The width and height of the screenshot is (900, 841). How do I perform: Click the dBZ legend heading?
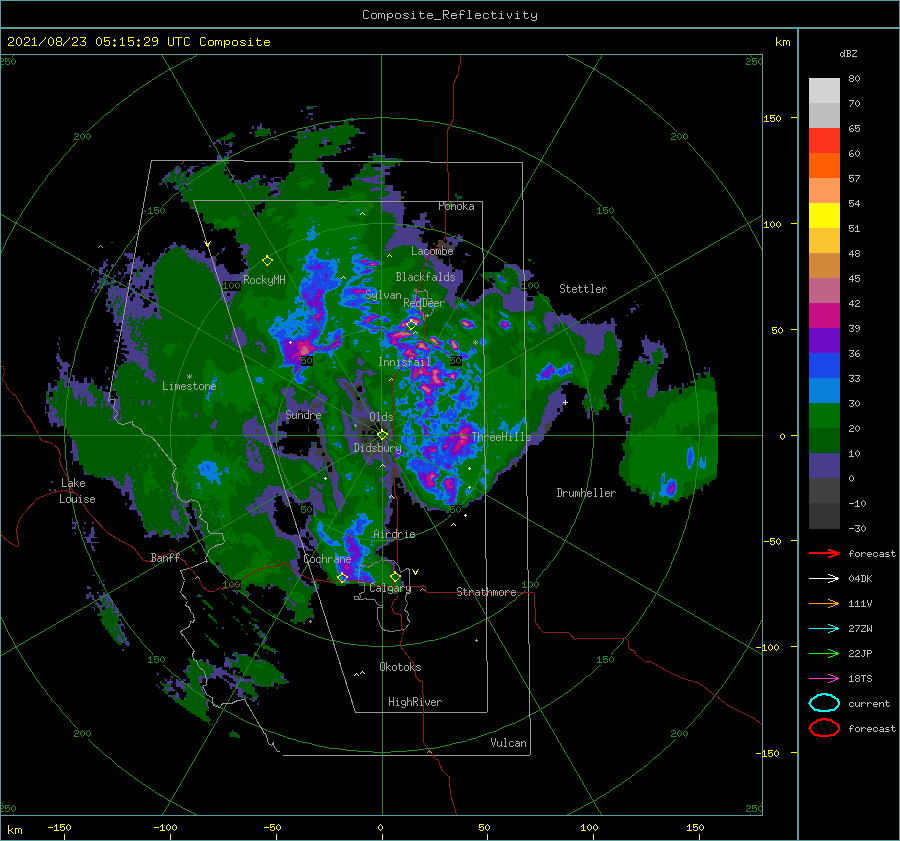[848, 53]
